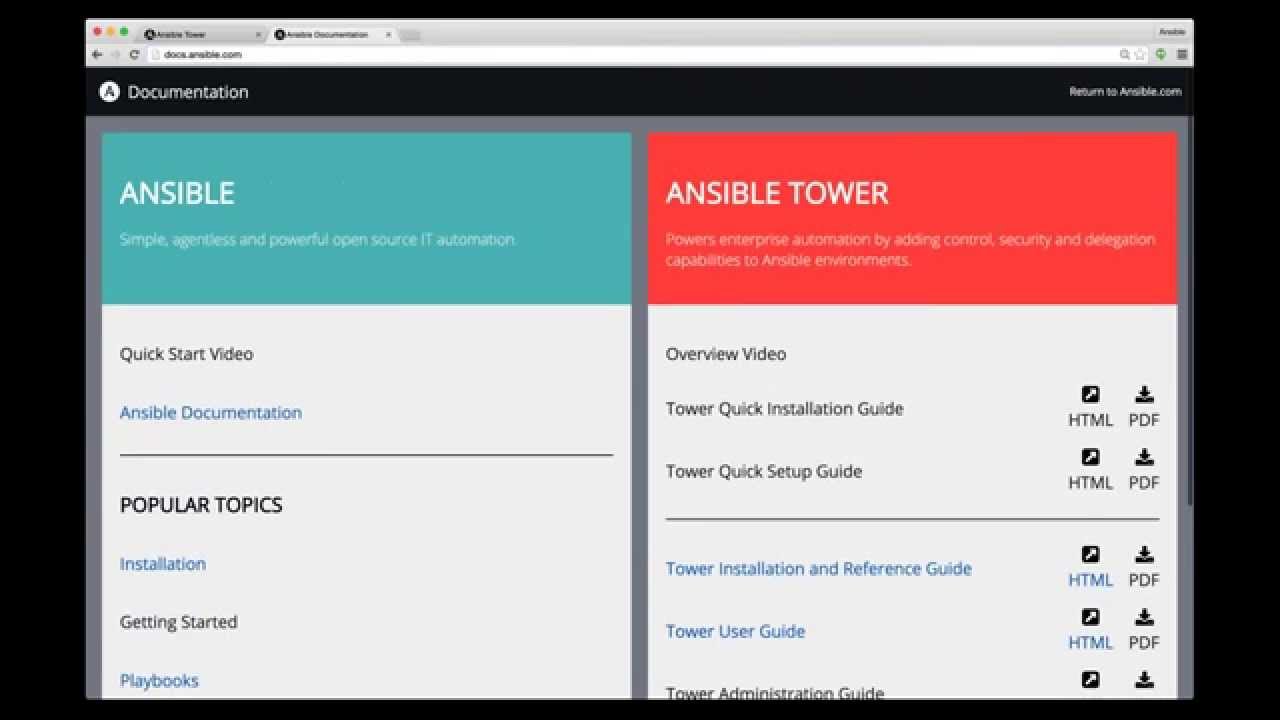Screen dimensions: 1280x720
Task: Open the Ansible Documentation link
Action: [x=211, y=413]
